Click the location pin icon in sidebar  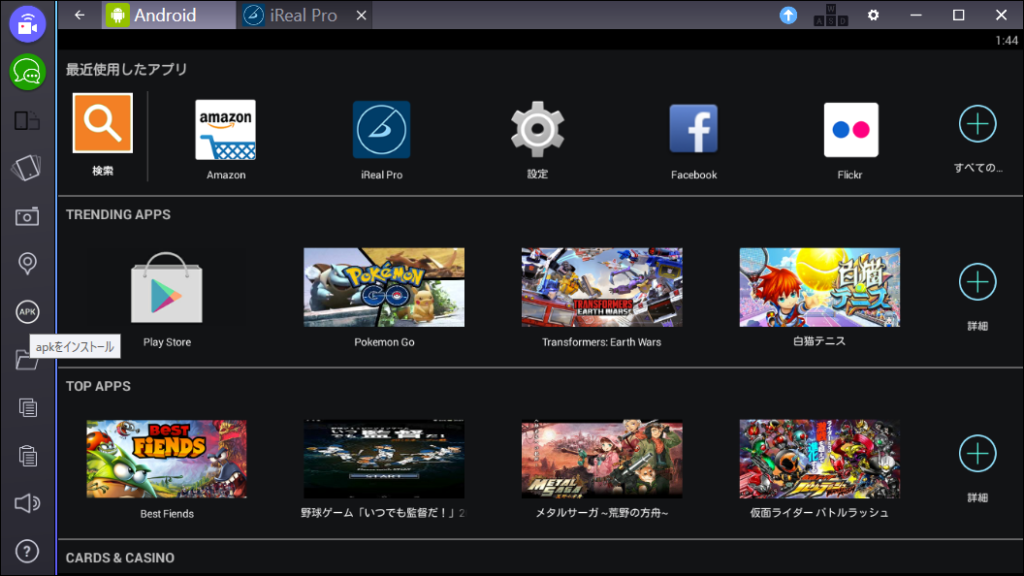[27, 264]
